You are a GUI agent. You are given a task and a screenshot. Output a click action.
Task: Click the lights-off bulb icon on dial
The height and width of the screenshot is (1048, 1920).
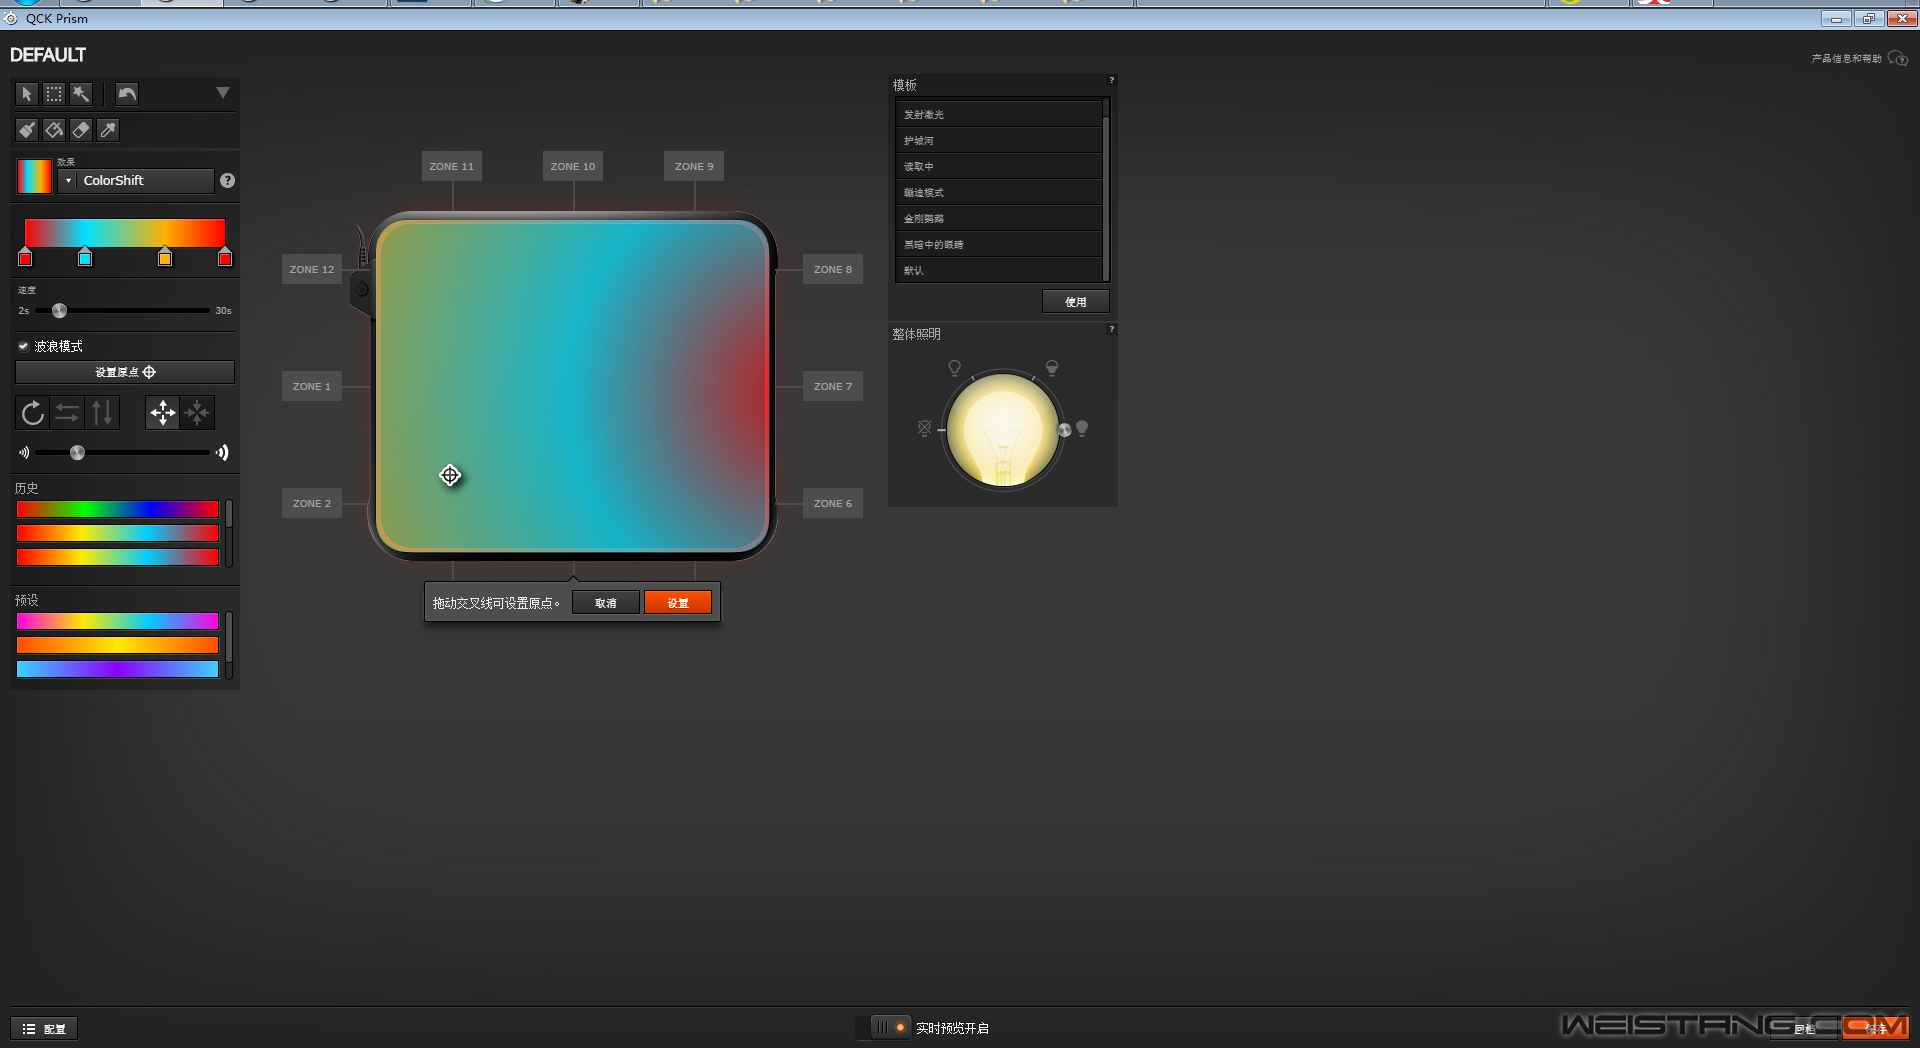tap(924, 428)
